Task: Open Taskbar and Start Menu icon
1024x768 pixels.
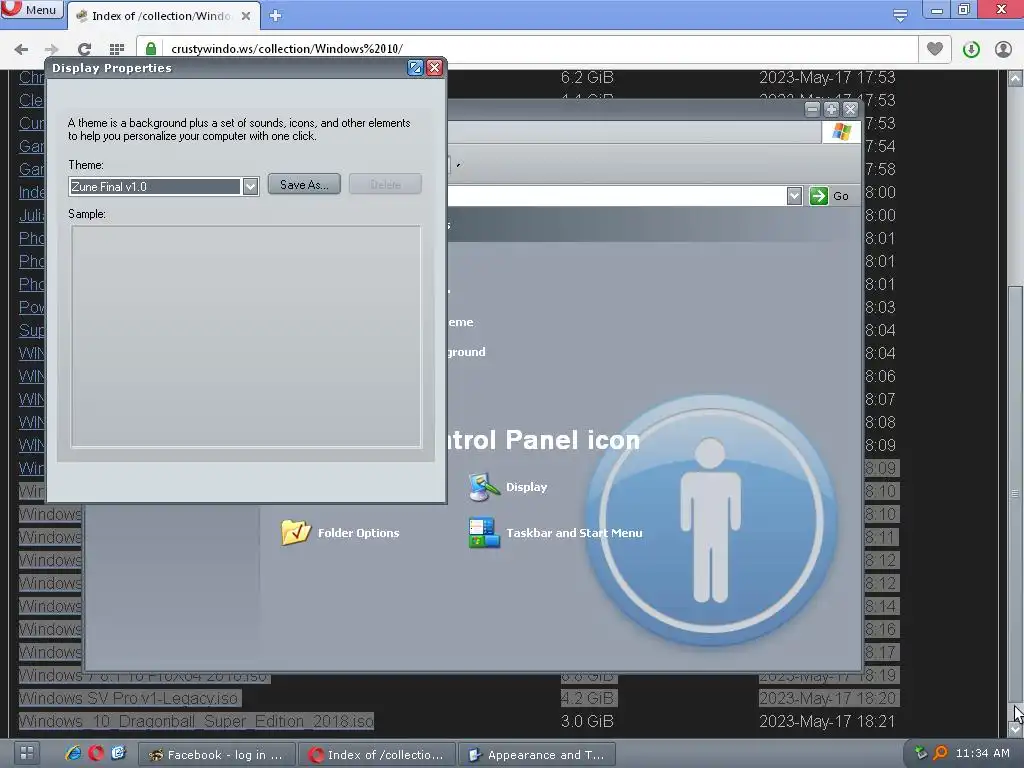Action: pyautogui.click(x=556, y=533)
